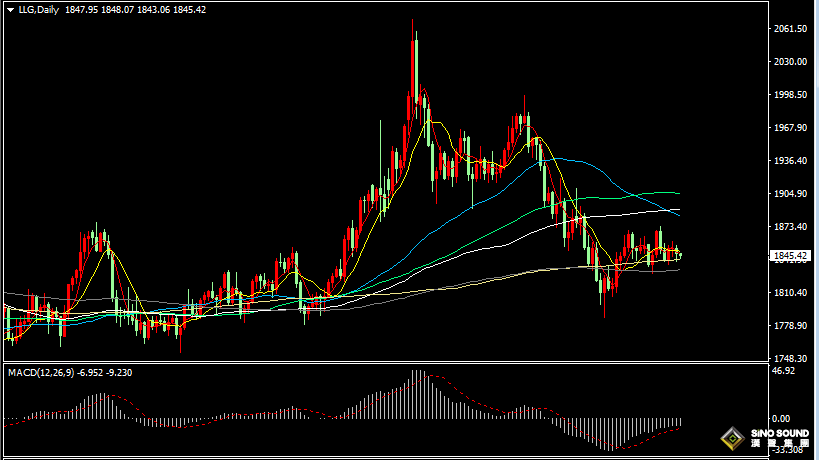Image resolution: width=819 pixels, height=460 pixels.
Task: Click the deepest negative MACD histogram bar
Action: coord(612,434)
